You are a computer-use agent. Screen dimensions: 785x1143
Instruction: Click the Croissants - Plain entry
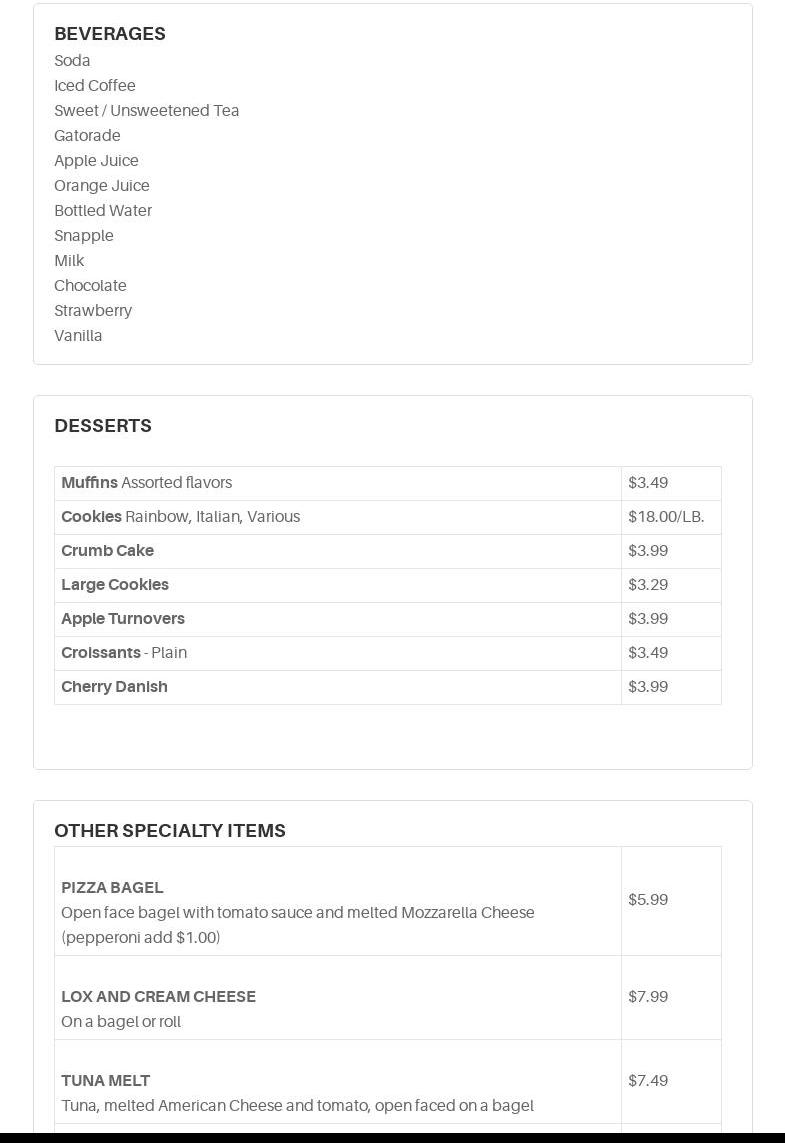[x=124, y=653]
